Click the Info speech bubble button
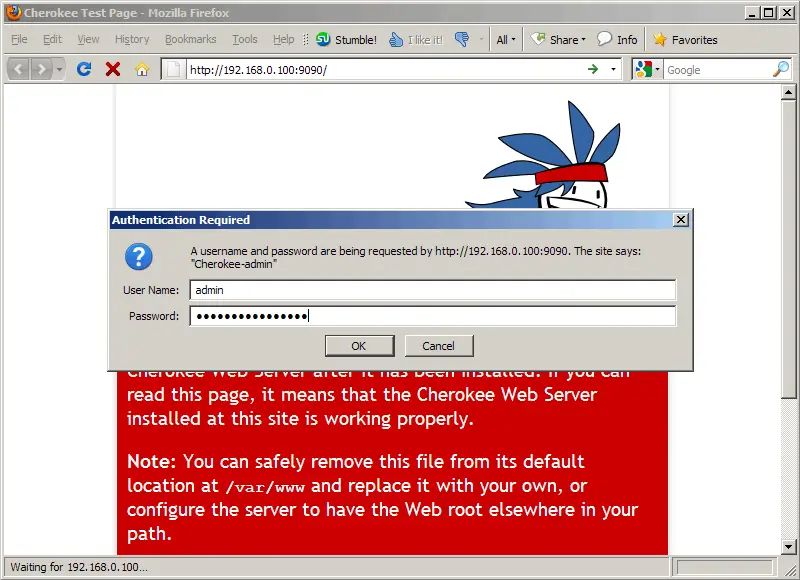The height and width of the screenshot is (580, 800). (x=617, y=39)
